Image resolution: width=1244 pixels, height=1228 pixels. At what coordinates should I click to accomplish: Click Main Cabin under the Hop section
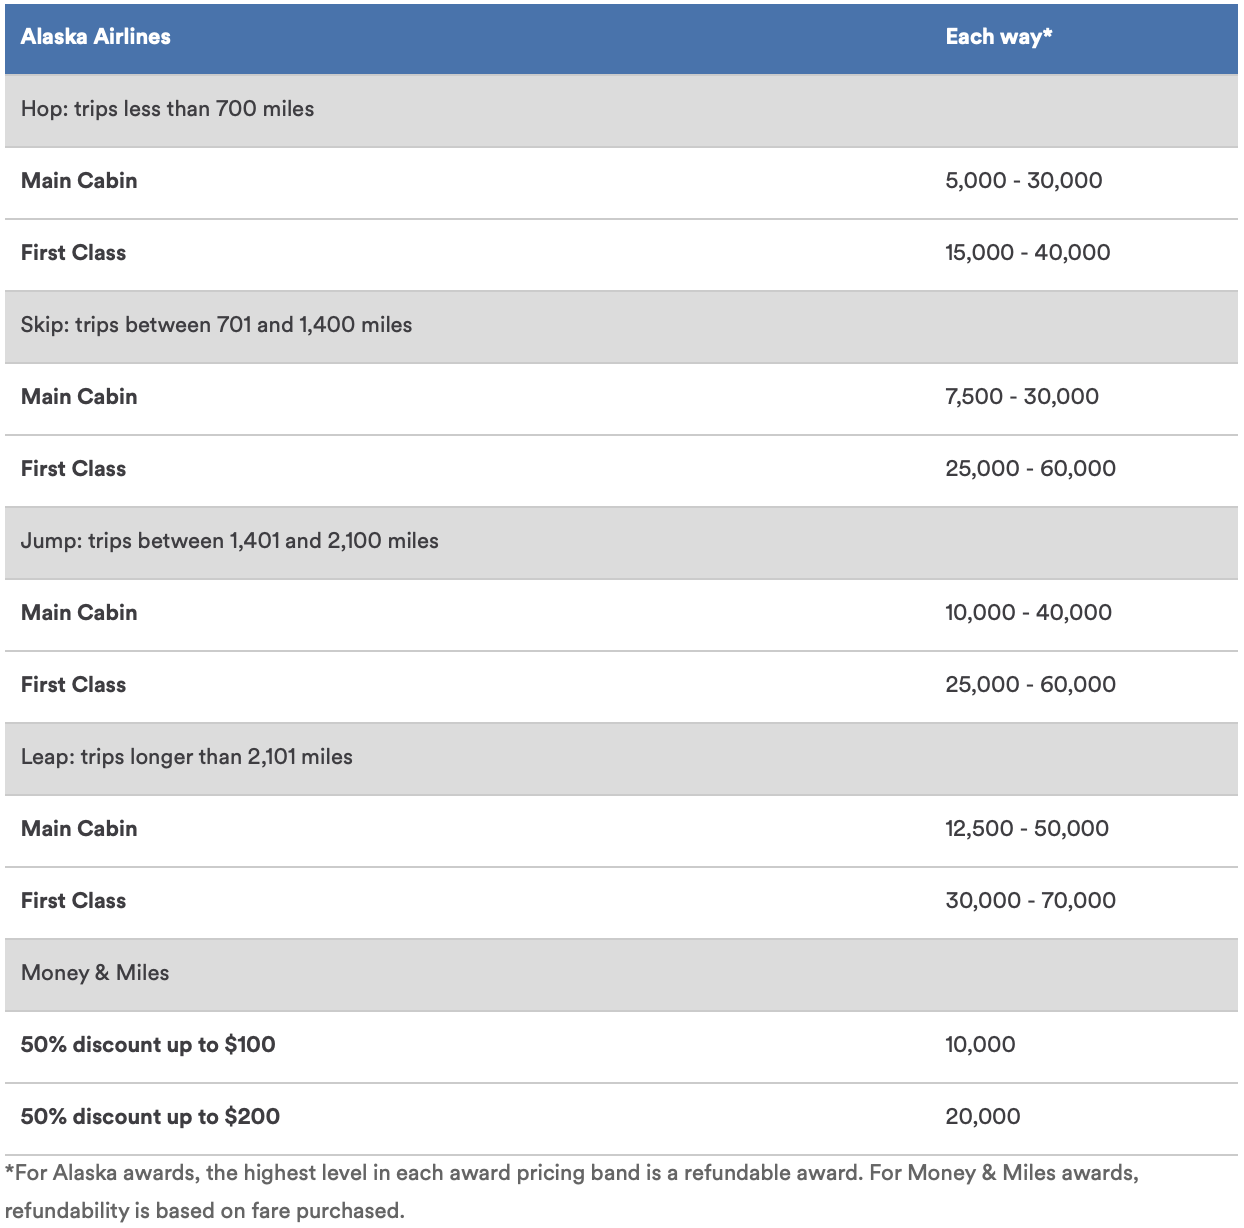(x=79, y=181)
